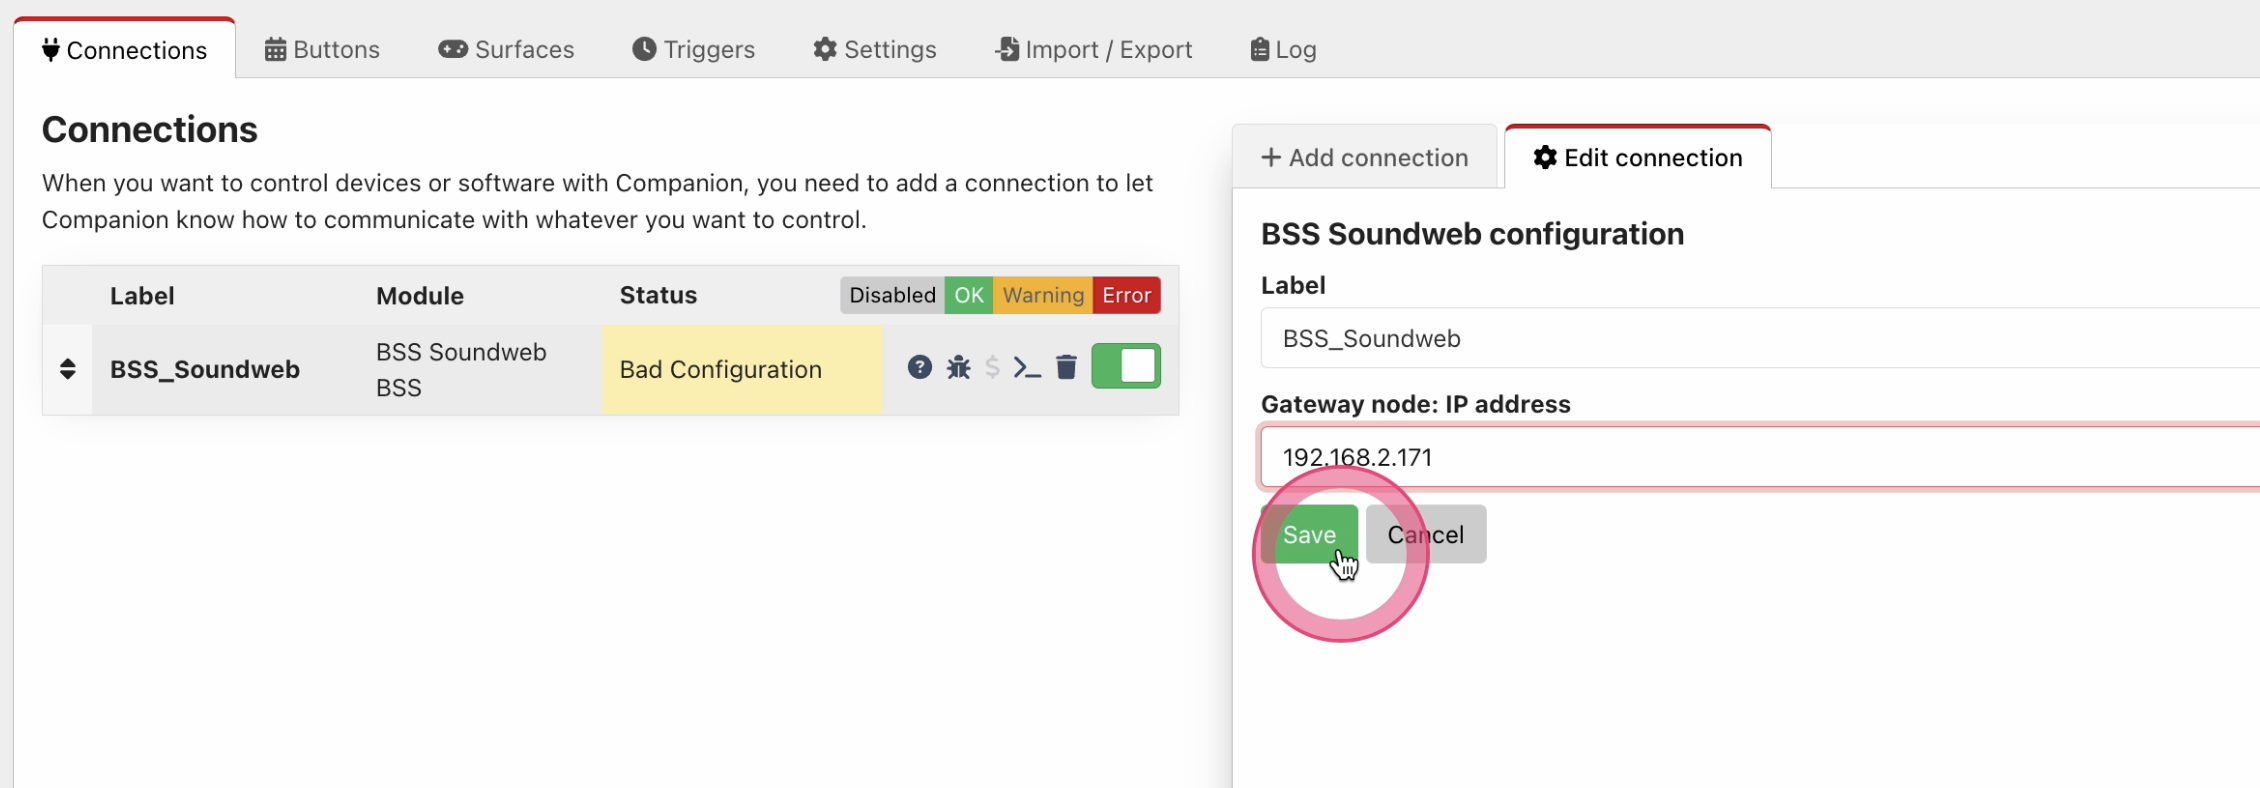Click the dollar sign variables icon
2260x788 pixels.
pyautogui.click(x=992, y=368)
